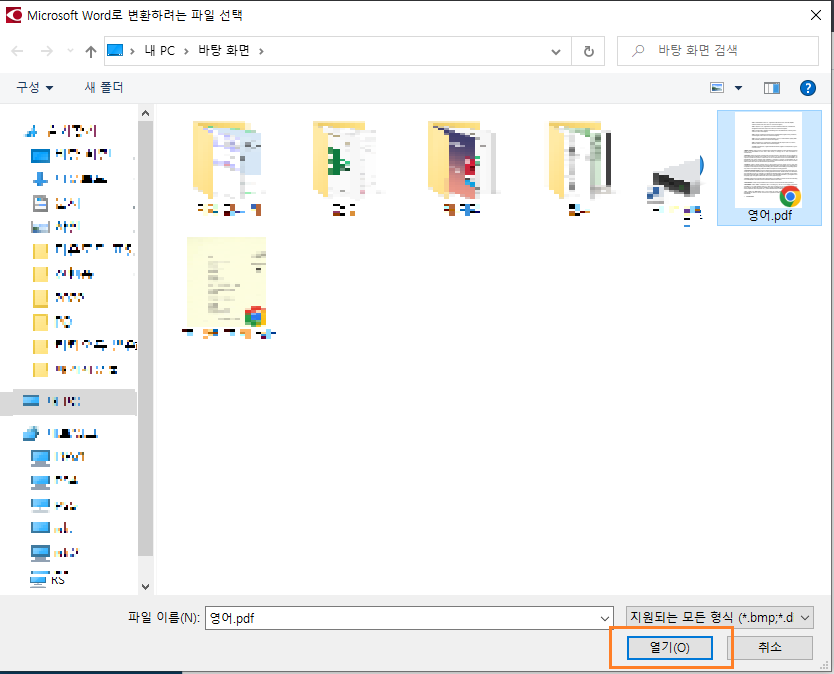
Task: Go back with the Back arrow
Action: pos(17,51)
